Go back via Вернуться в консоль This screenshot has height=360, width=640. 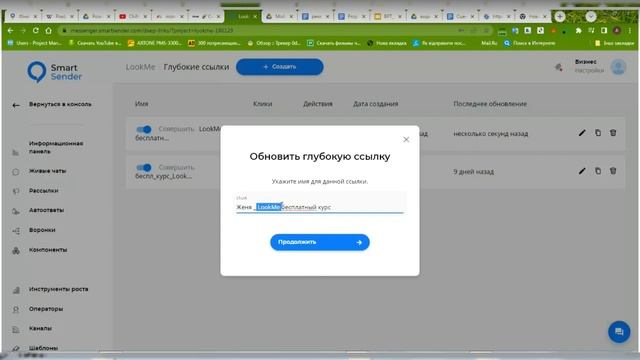[60, 104]
